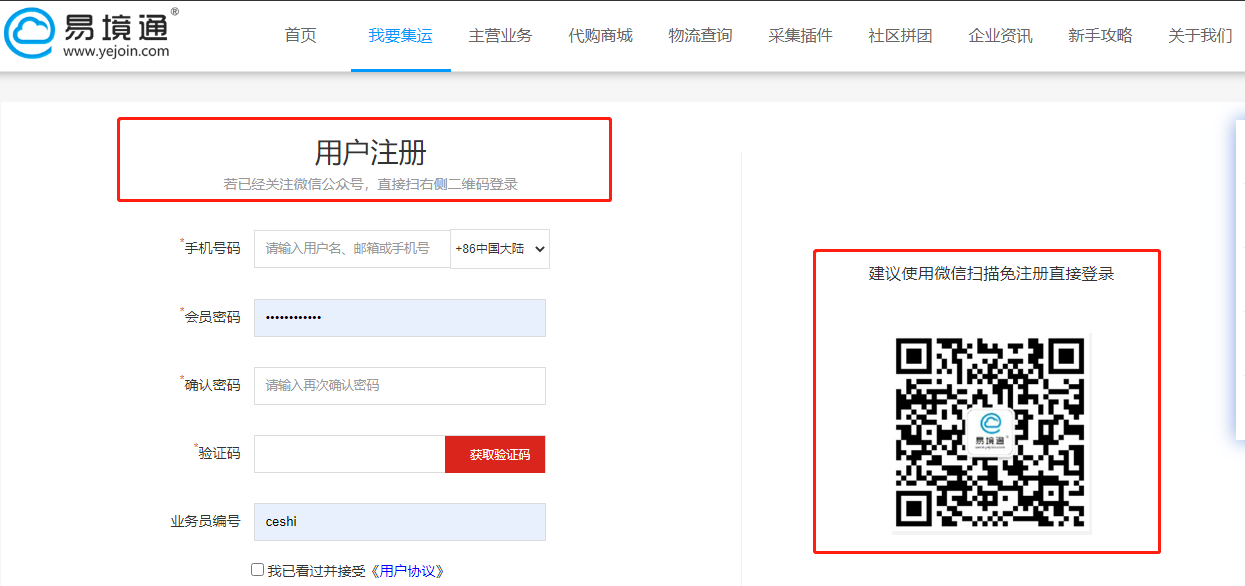Open 企业资讯 menu item

[1000, 35]
